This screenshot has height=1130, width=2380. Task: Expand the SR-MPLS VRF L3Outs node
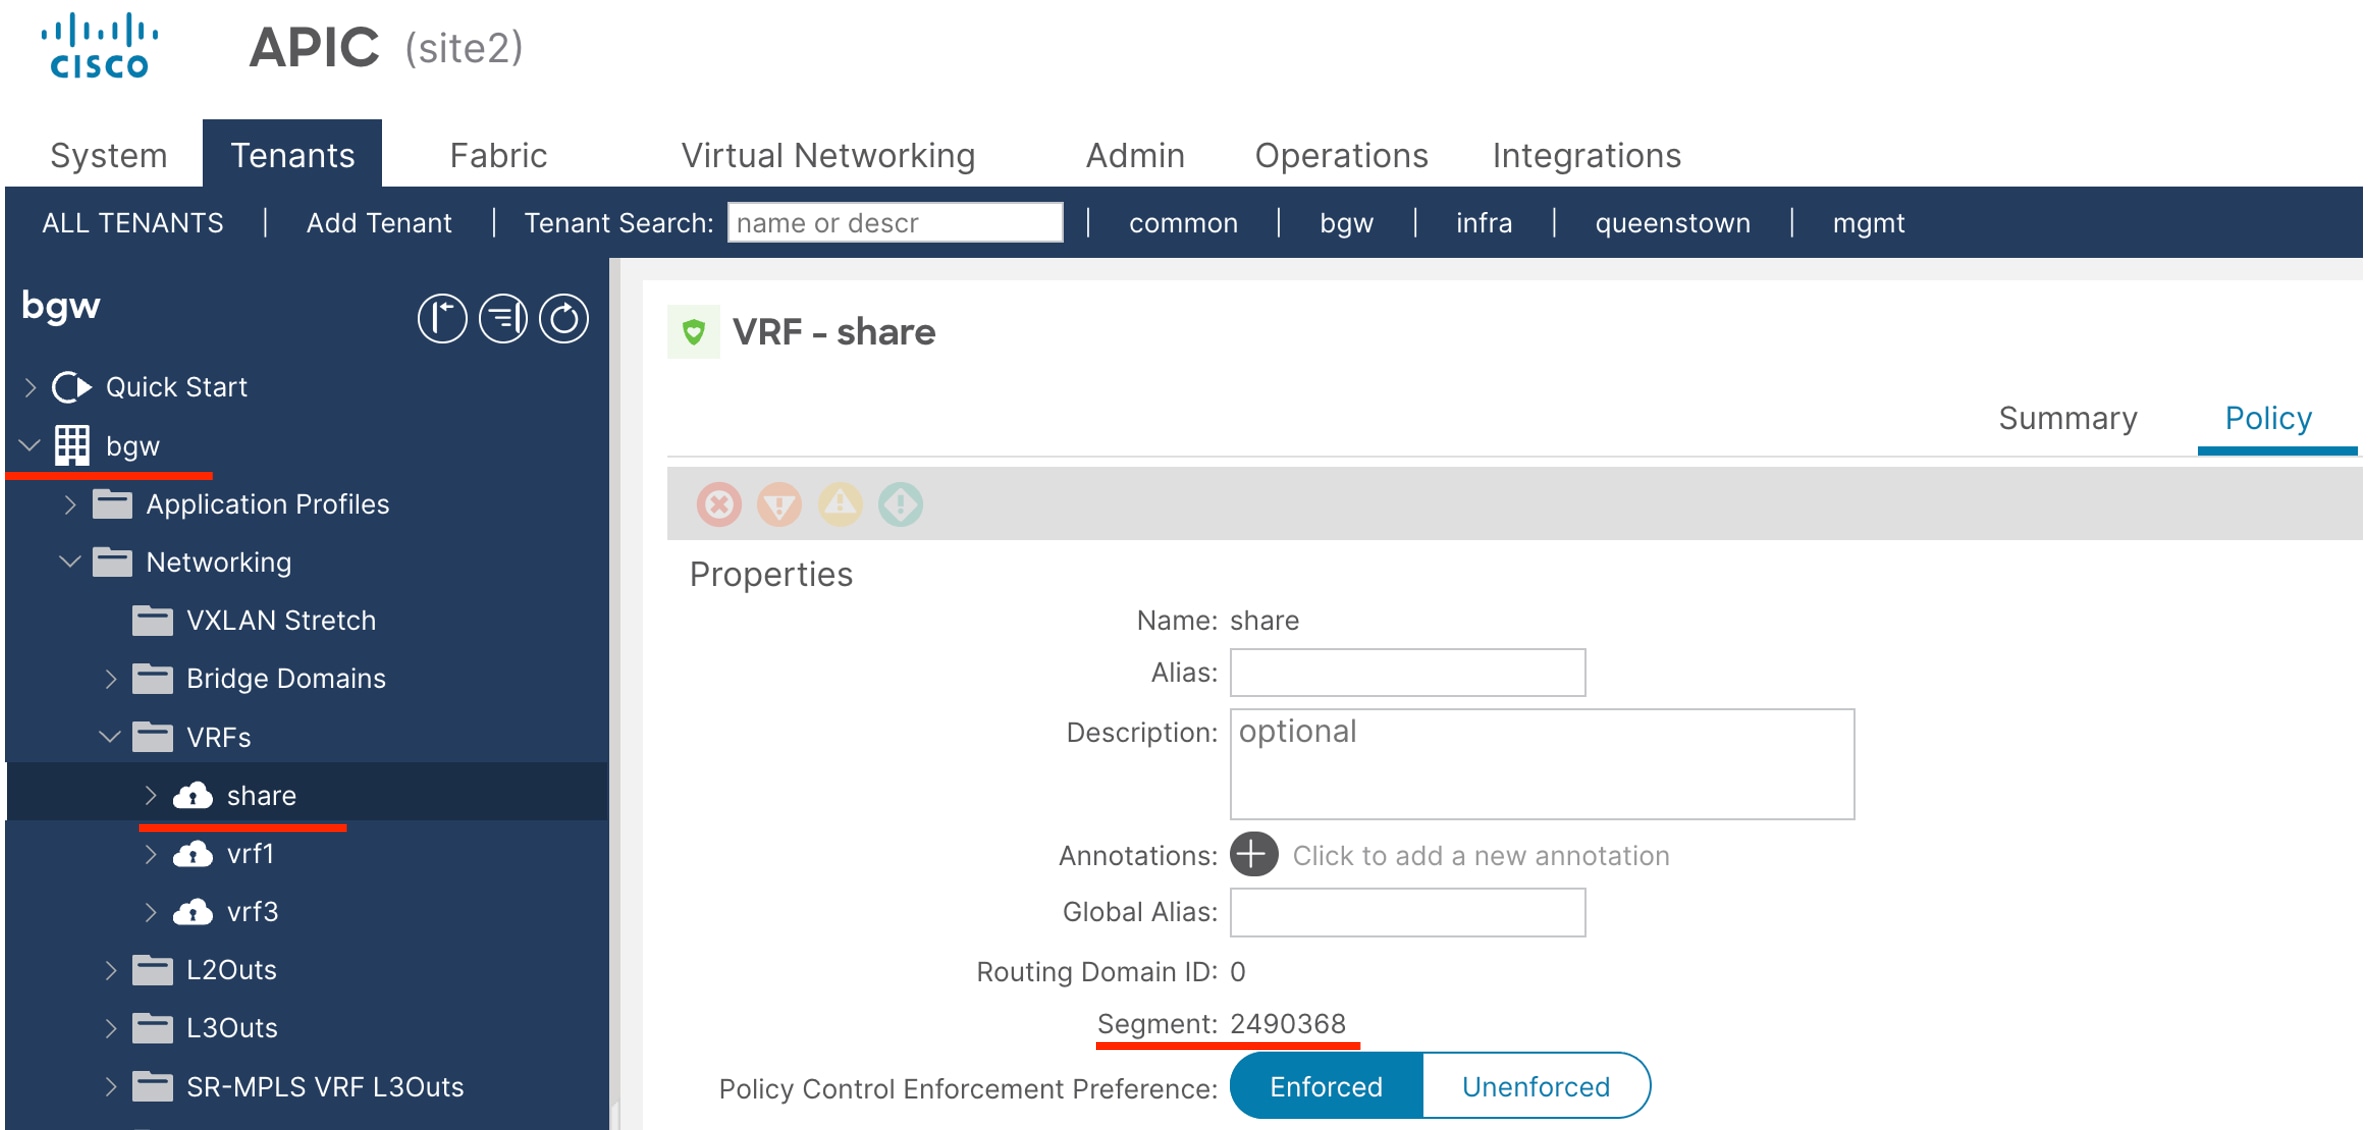[110, 1087]
